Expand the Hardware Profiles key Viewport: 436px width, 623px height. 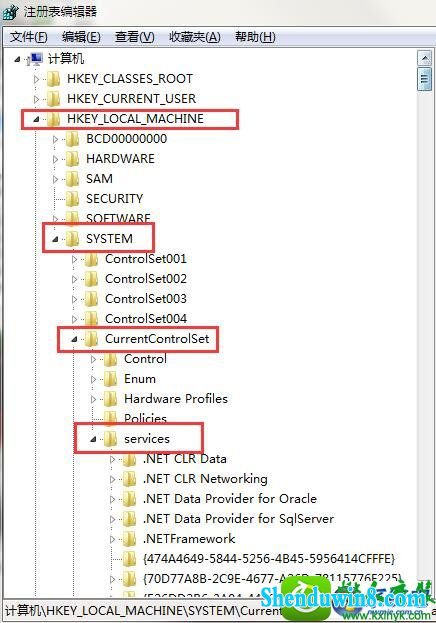(93, 399)
